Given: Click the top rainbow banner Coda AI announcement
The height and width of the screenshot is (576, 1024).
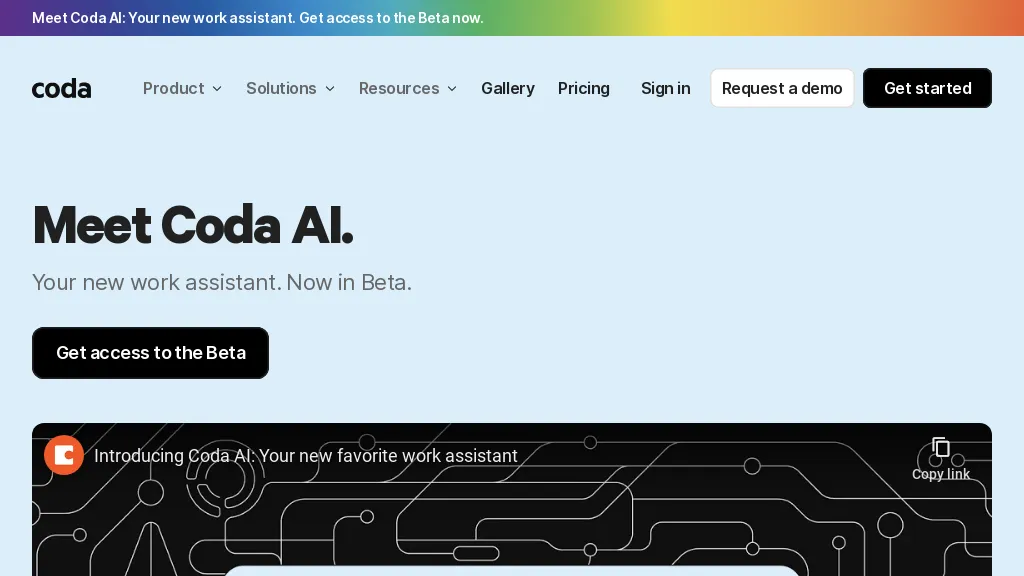Looking at the screenshot, I should coord(257,18).
